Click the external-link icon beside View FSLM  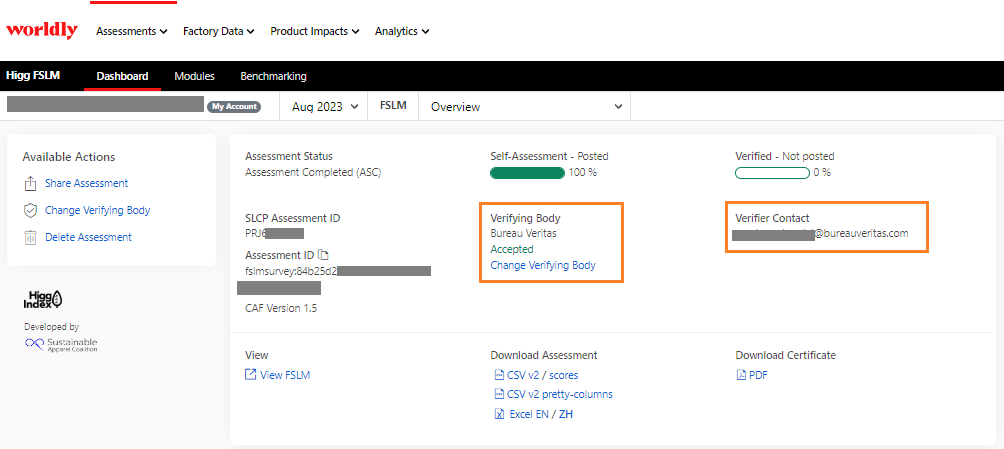(x=250, y=375)
